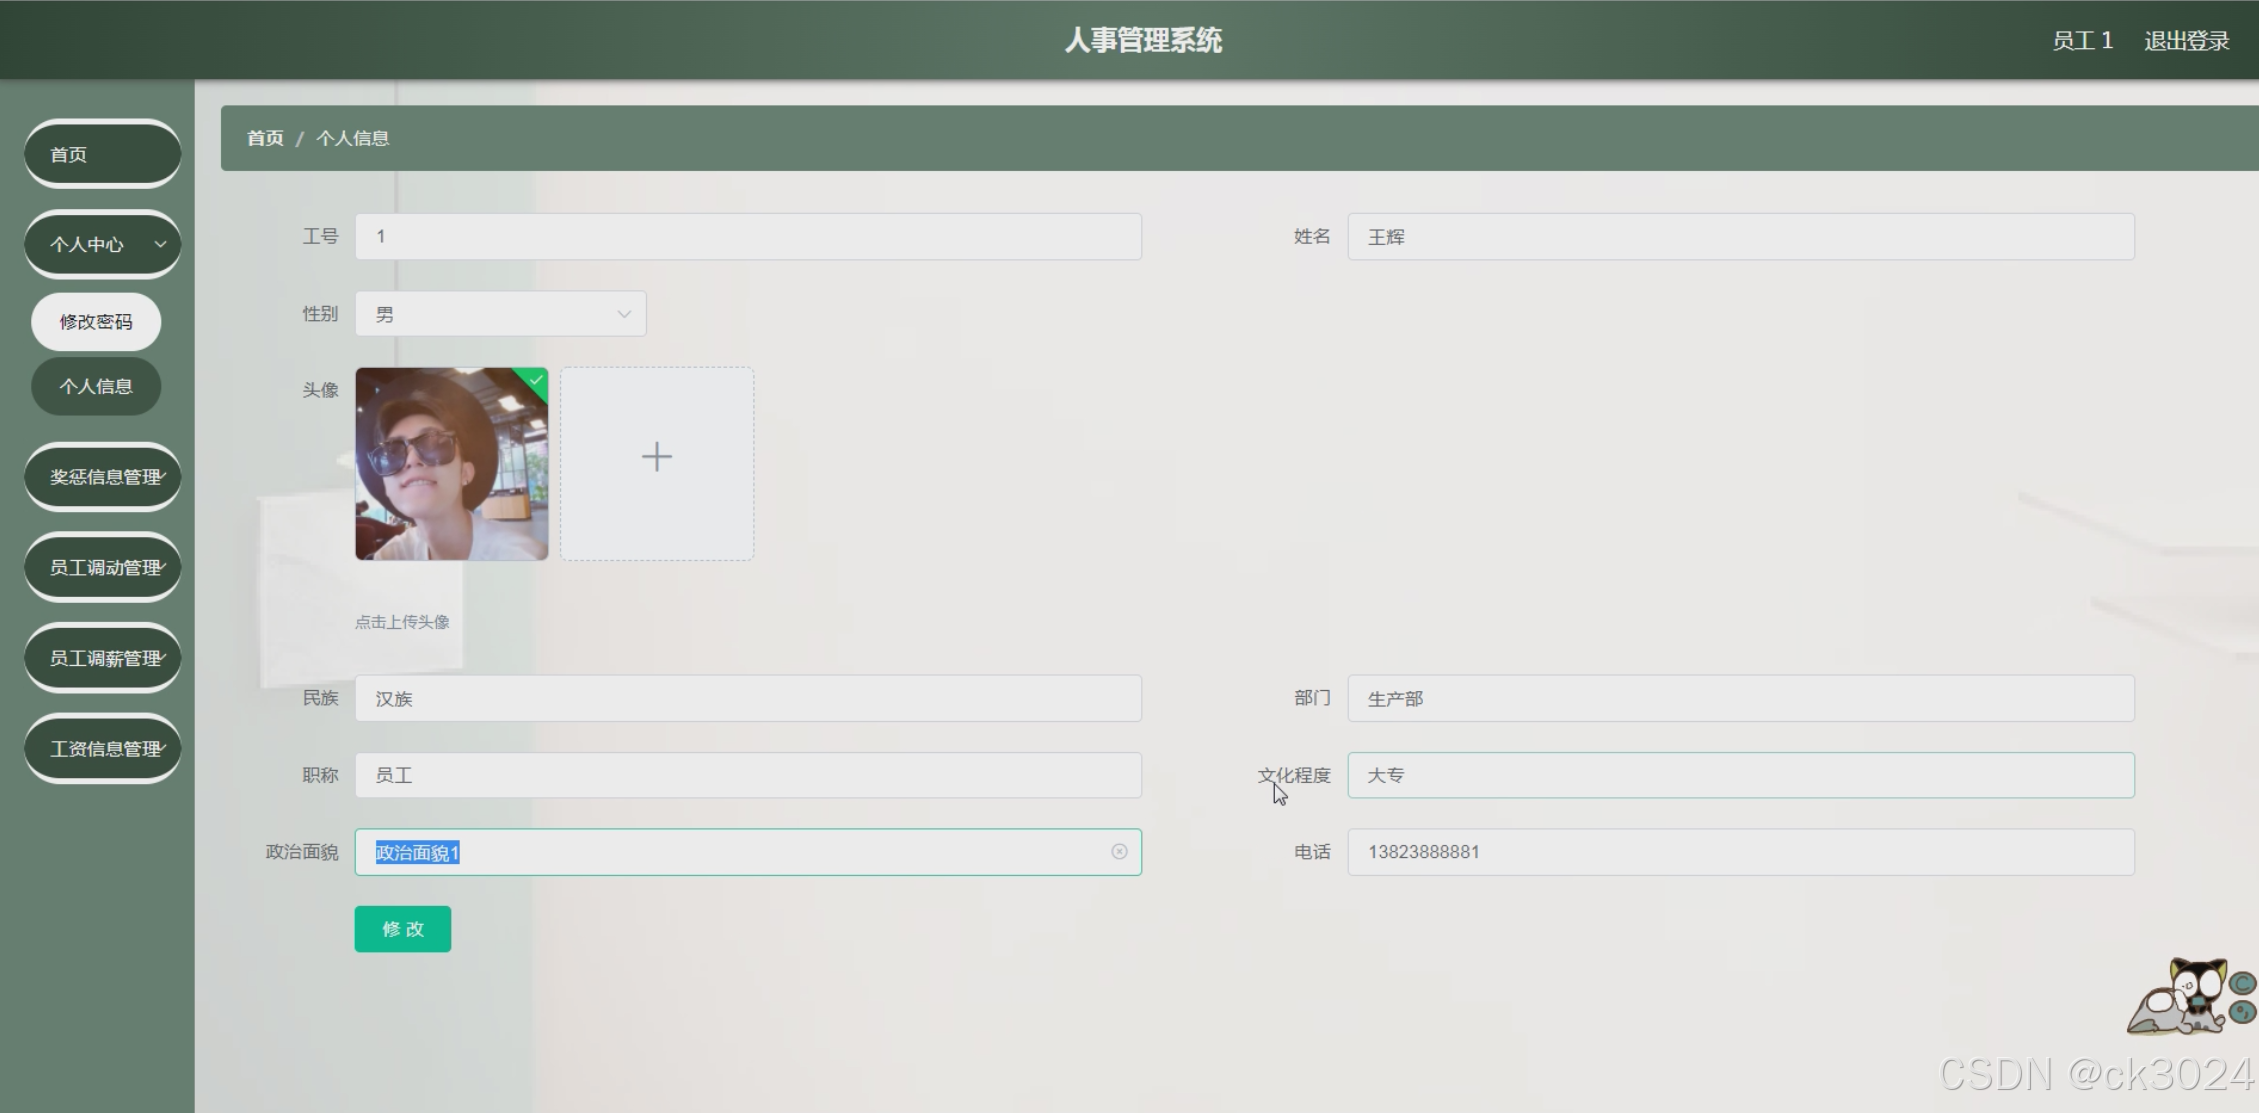Click the uploaded avatar photo thumbnail
This screenshot has width=2259, height=1113.
(x=450, y=464)
